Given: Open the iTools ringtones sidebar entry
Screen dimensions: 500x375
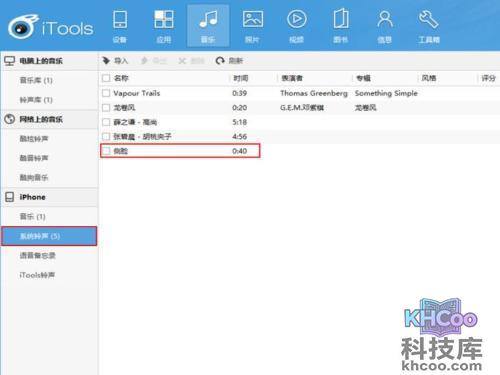Looking at the screenshot, I should point(37,275).
